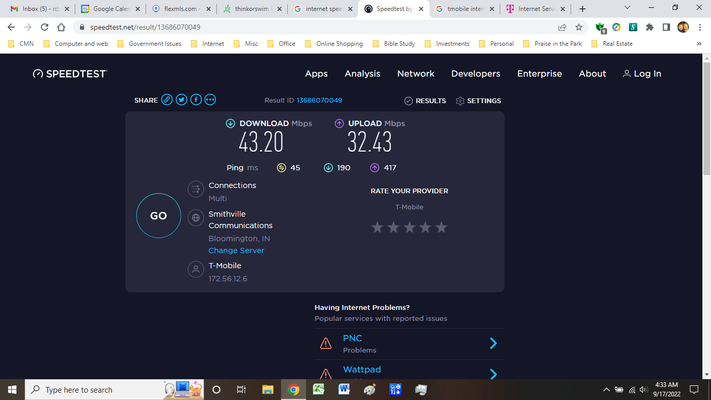Open Result ID 13686070049 link
711x400 pixels.
point(319,100)
